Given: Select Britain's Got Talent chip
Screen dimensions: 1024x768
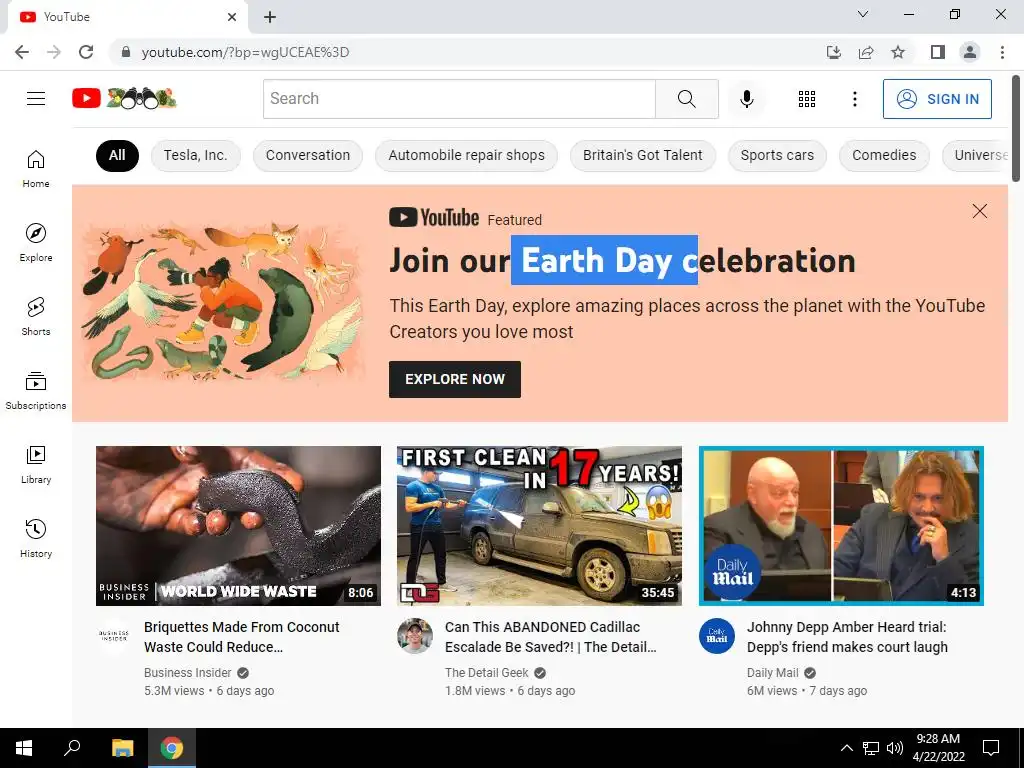Looking at the screenshot, I should (x=643, y=155).
